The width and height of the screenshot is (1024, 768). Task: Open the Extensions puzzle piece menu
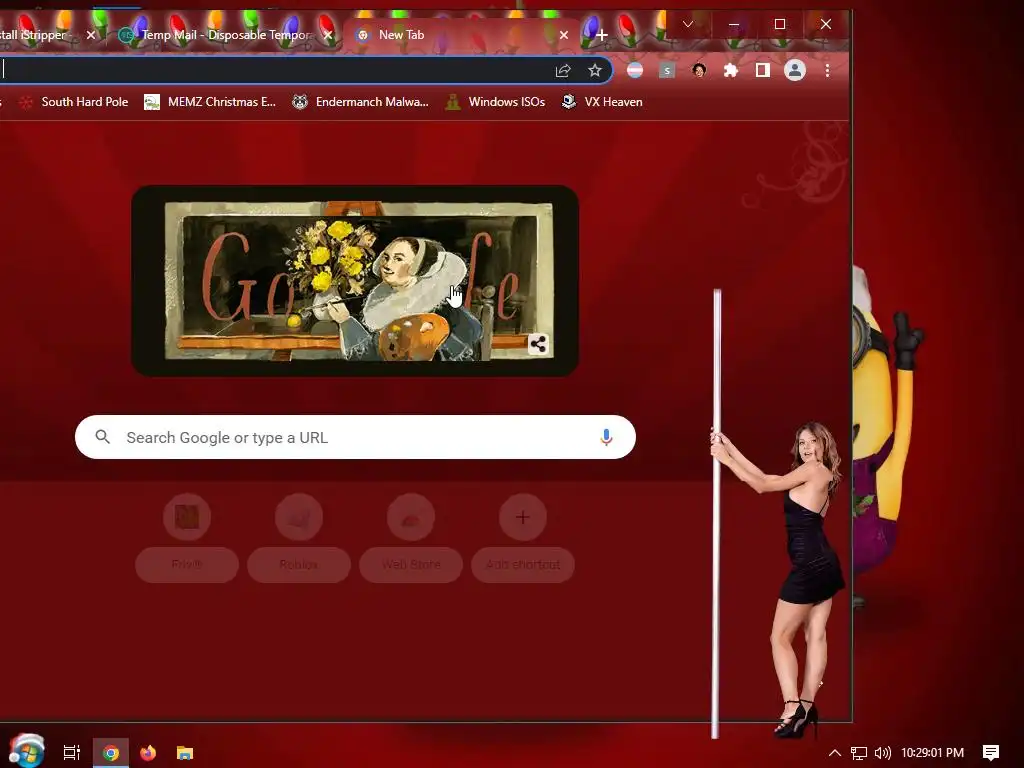[x=731, y=71]
